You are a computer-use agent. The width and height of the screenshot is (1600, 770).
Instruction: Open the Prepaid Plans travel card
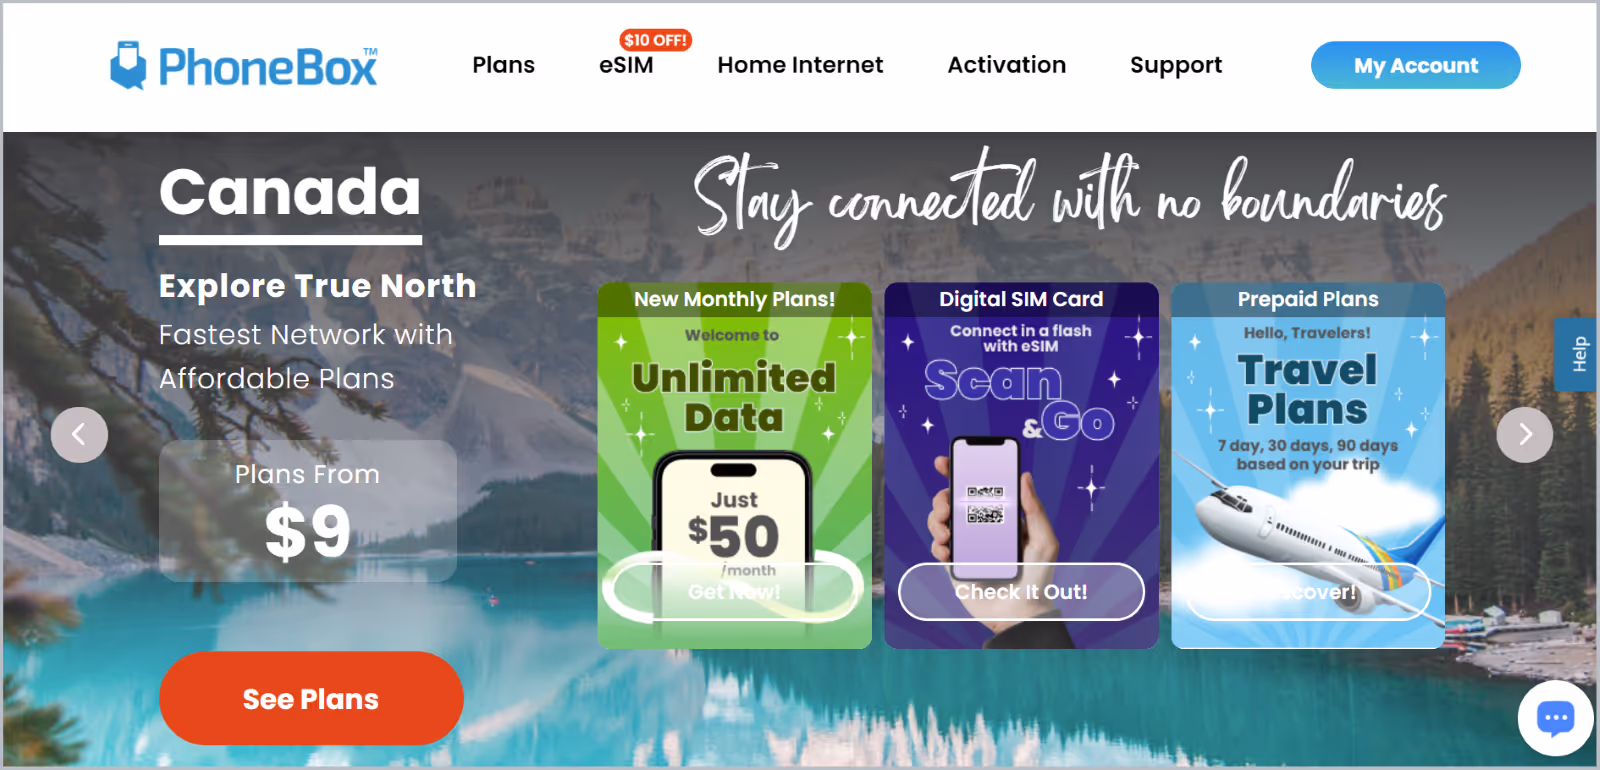pos(1308,465)
